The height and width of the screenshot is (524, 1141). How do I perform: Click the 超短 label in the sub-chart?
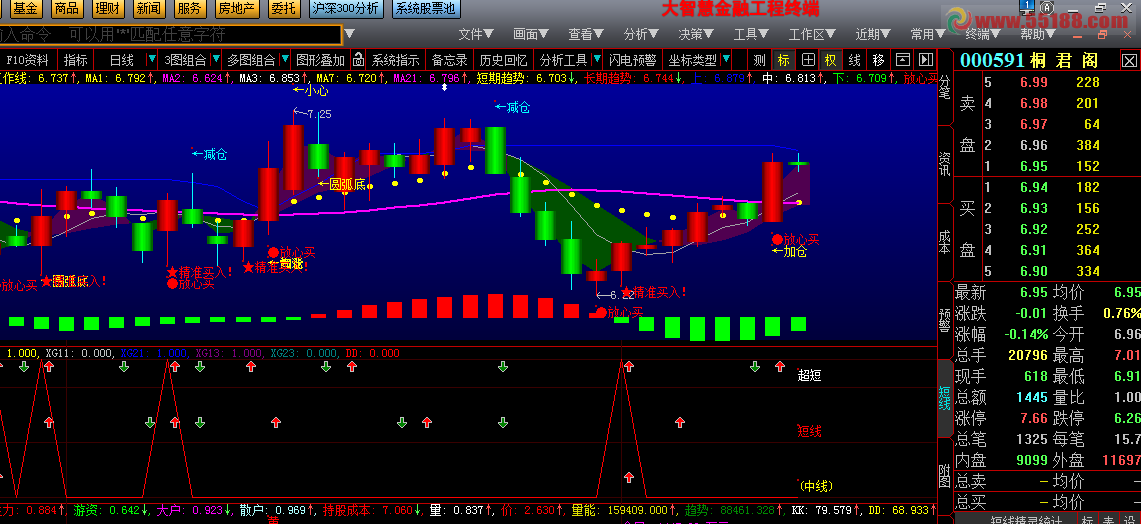808,376
